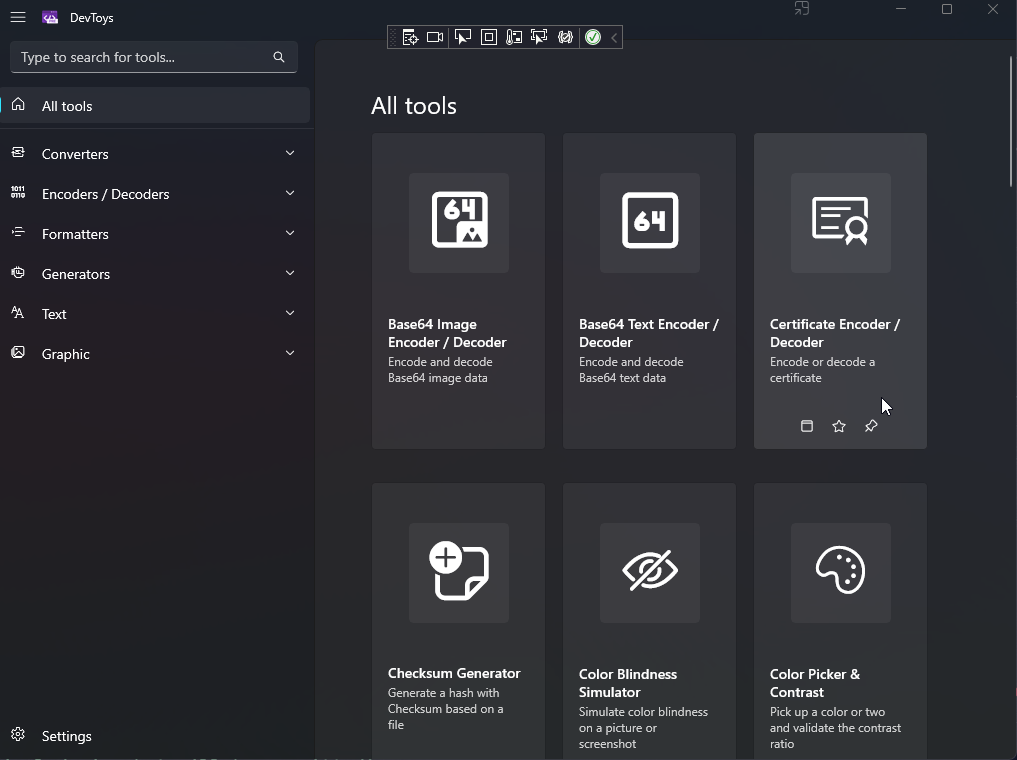Click the search magnifier icon
The width and height of the screenshot is (1017, 760).
(x=279, y=57)
